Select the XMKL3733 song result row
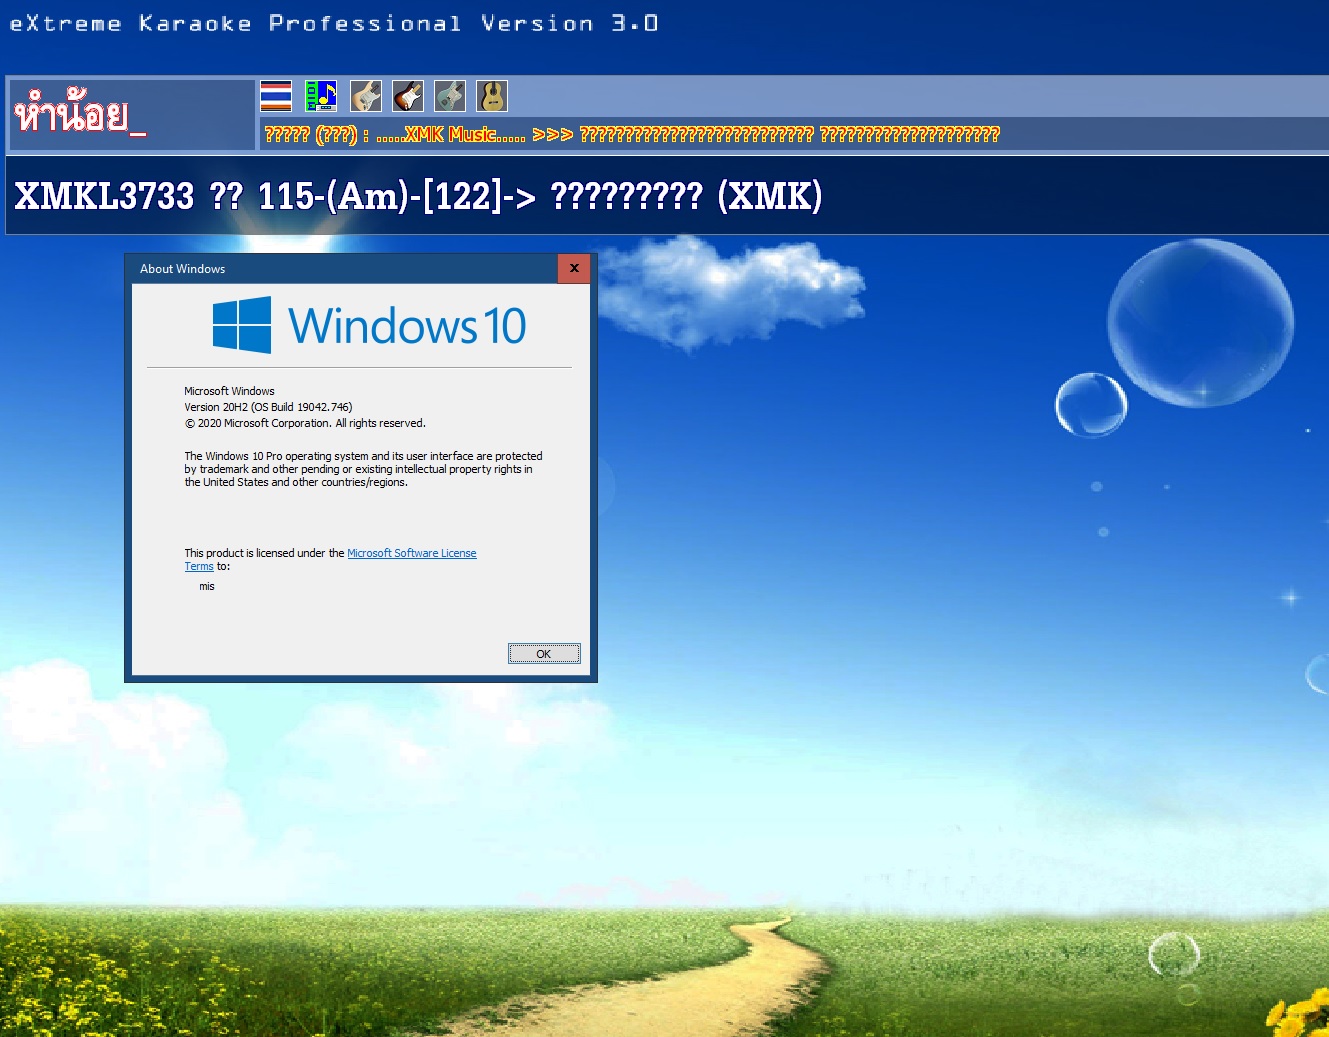Viewport: 1329px width, 1037px height. 667,196
